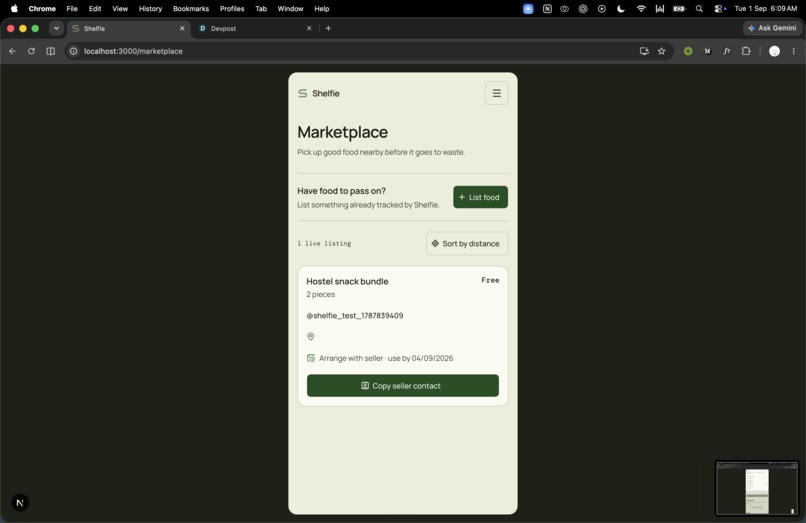This screenshot has height=523, width=806.
Task: Open a new browser tab
Action: coord(328,28)
